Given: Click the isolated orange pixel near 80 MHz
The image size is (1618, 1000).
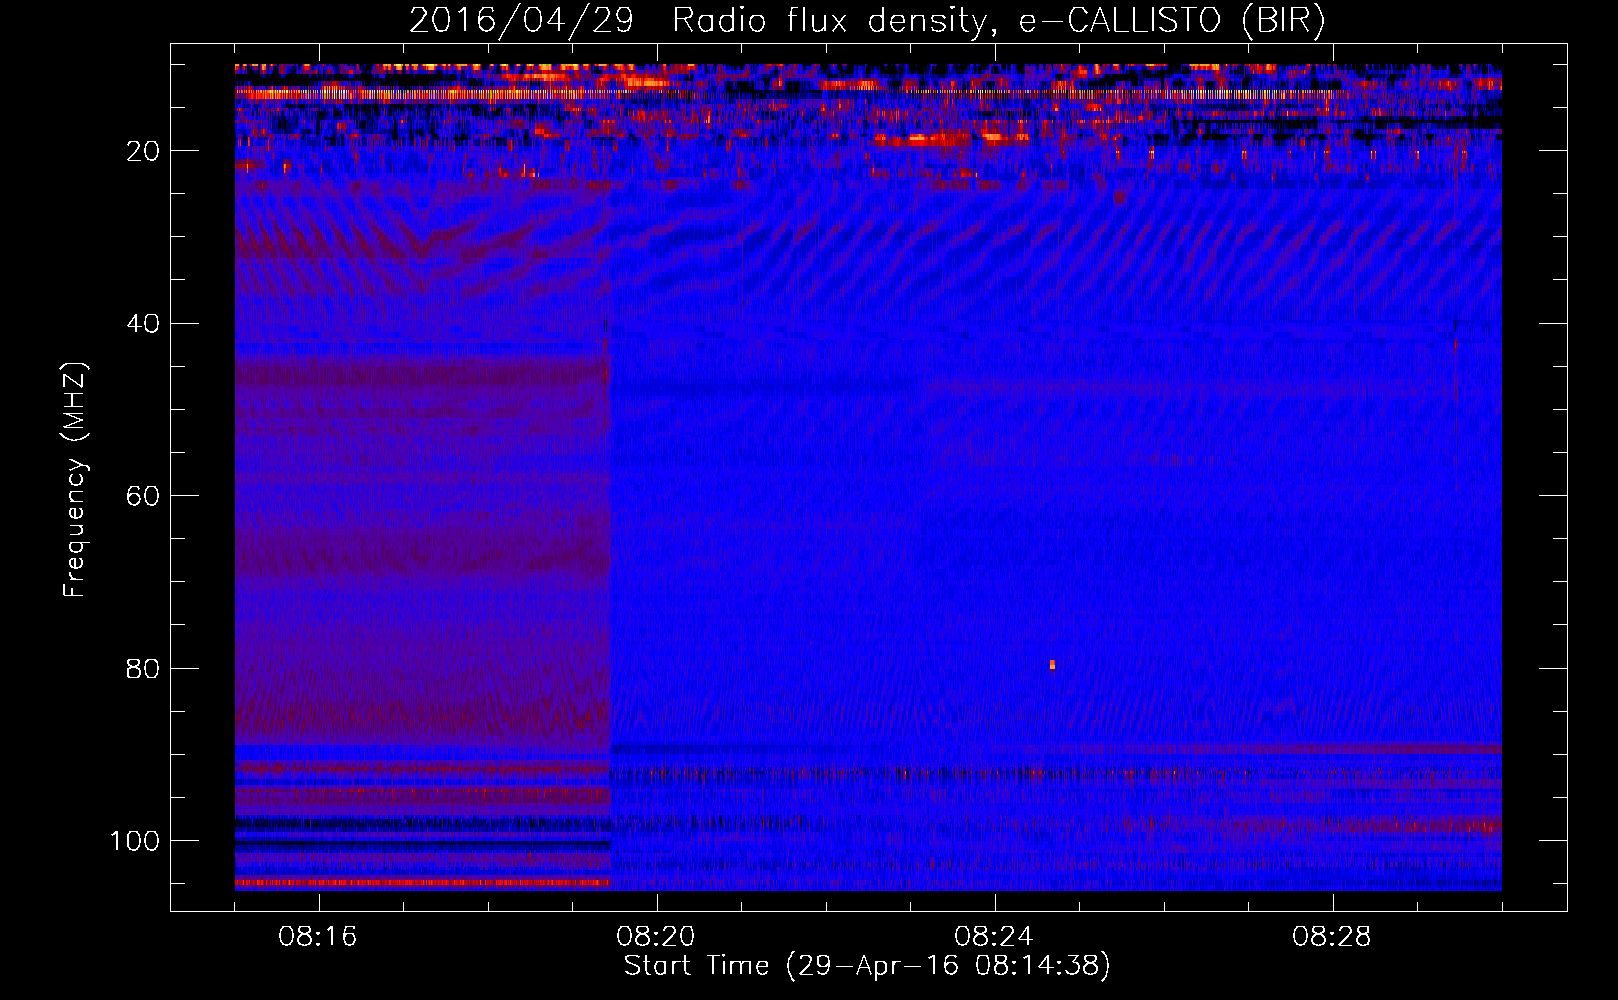Looking at the screenshot, I should [1052, 664].
